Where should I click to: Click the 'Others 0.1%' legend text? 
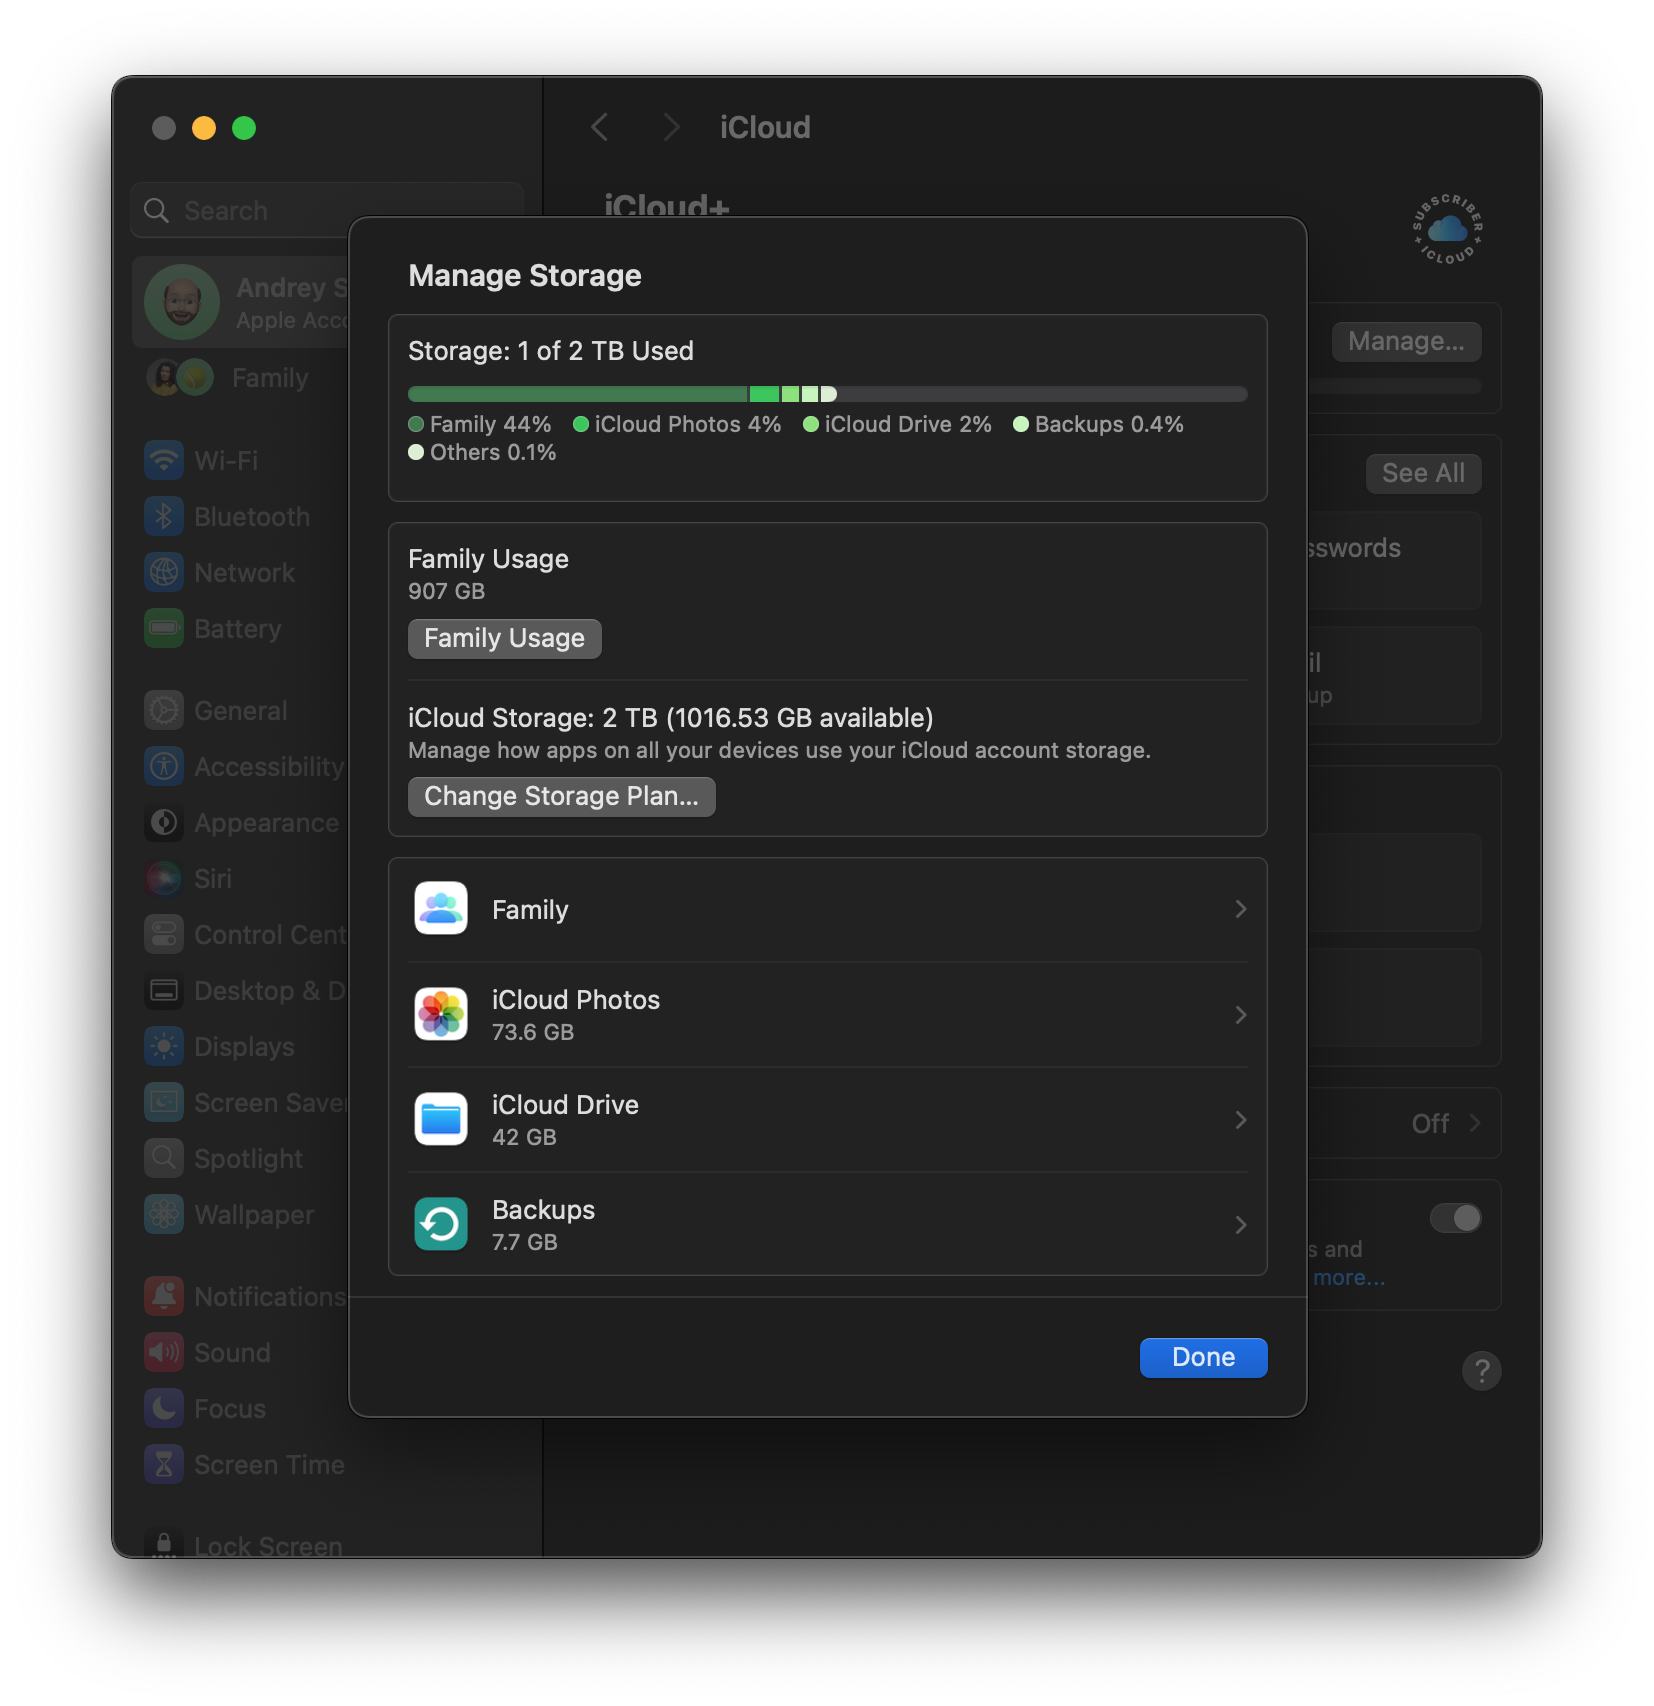[x=493, y=452]
